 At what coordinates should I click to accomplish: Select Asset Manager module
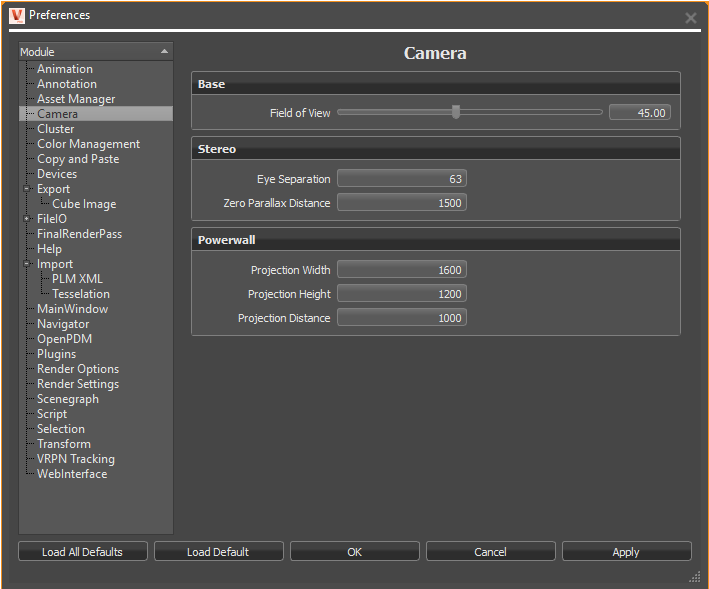coord(76,99)
